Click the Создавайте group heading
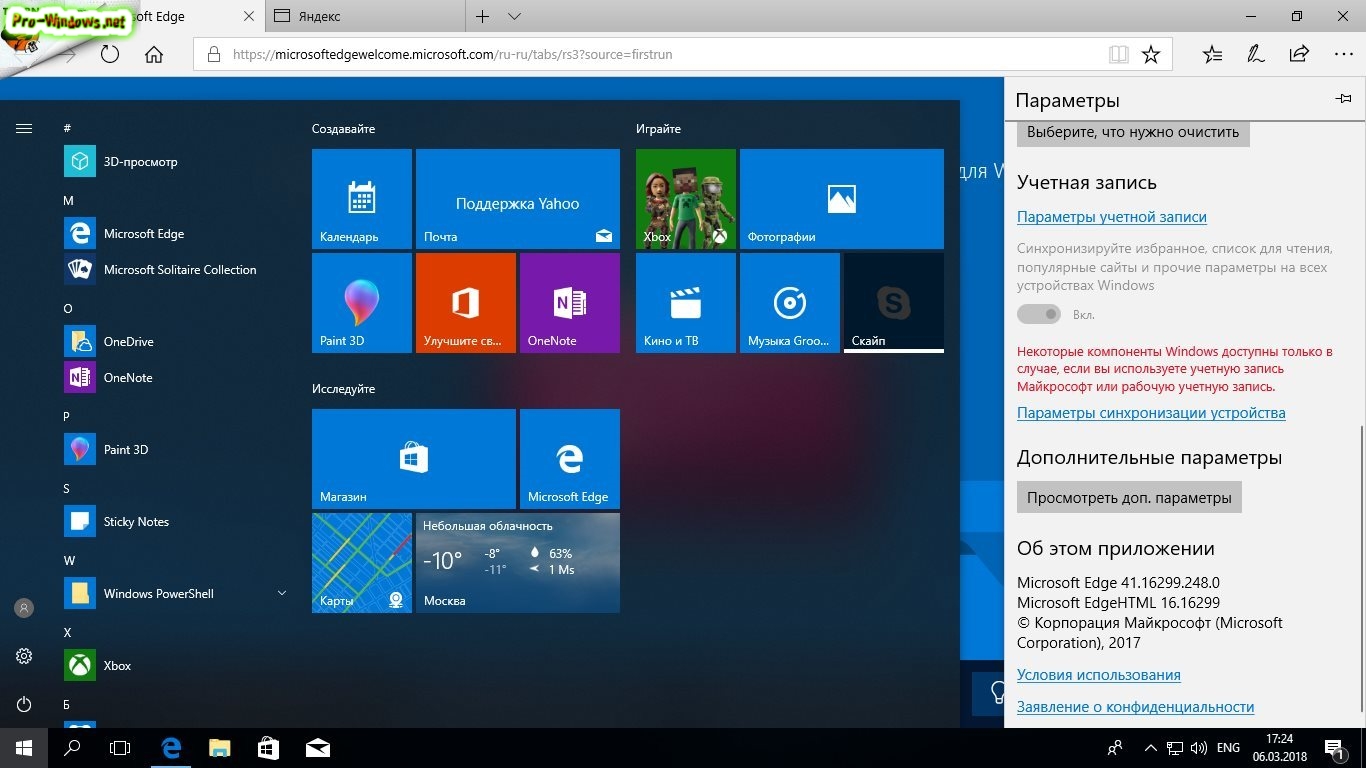This screenshot has height=768, width=1366. pos(343,129)
